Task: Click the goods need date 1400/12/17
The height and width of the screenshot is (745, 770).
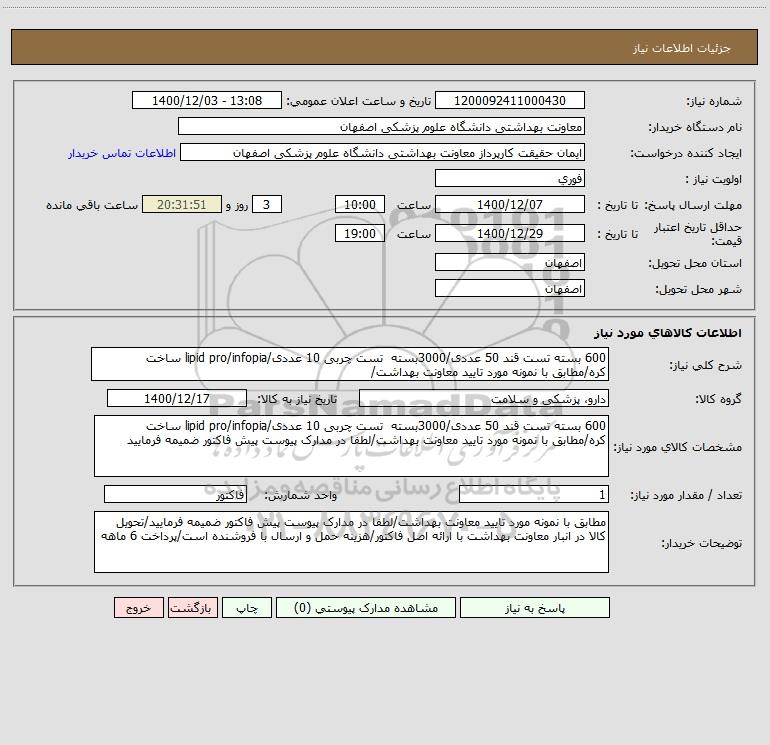Action: (x=177, y=398)
